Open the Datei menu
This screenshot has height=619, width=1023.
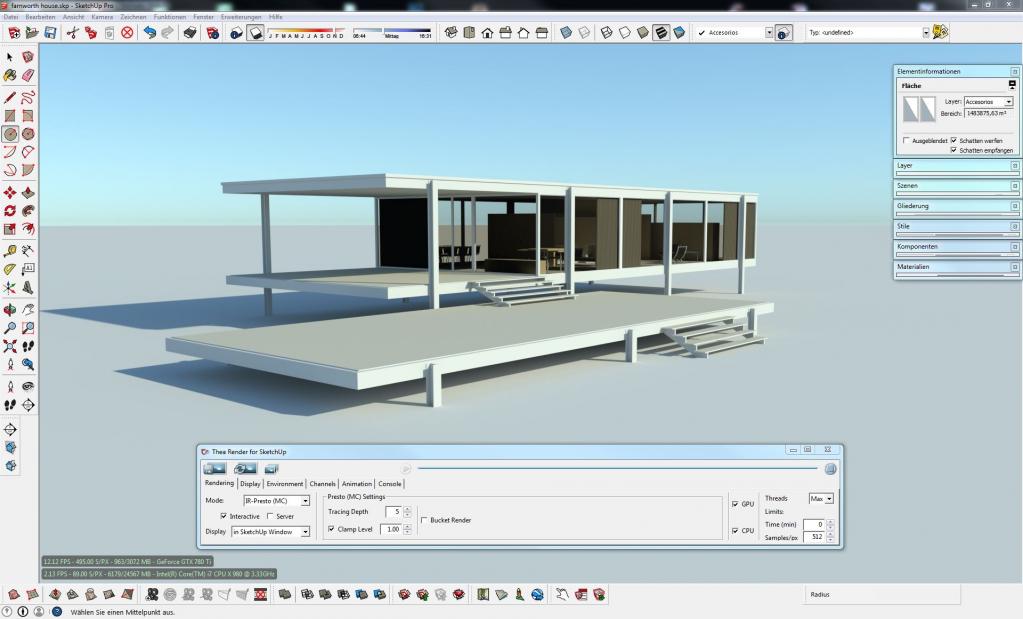[11, 17]
